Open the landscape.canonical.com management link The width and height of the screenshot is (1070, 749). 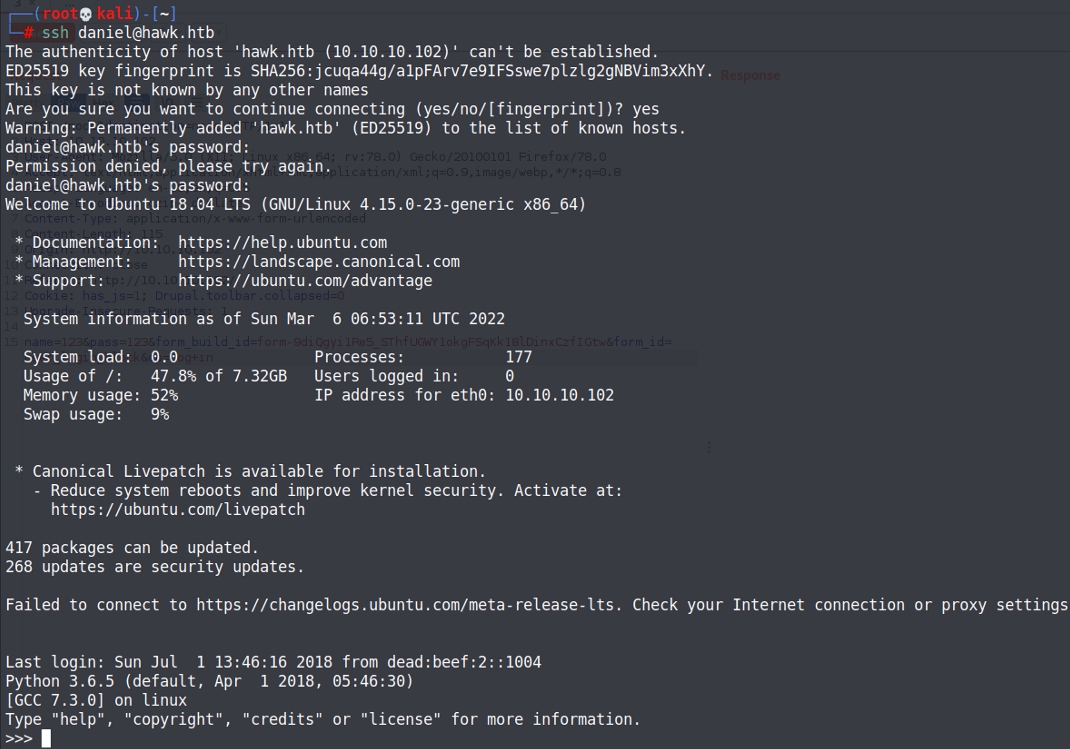[x=318, y=262]
